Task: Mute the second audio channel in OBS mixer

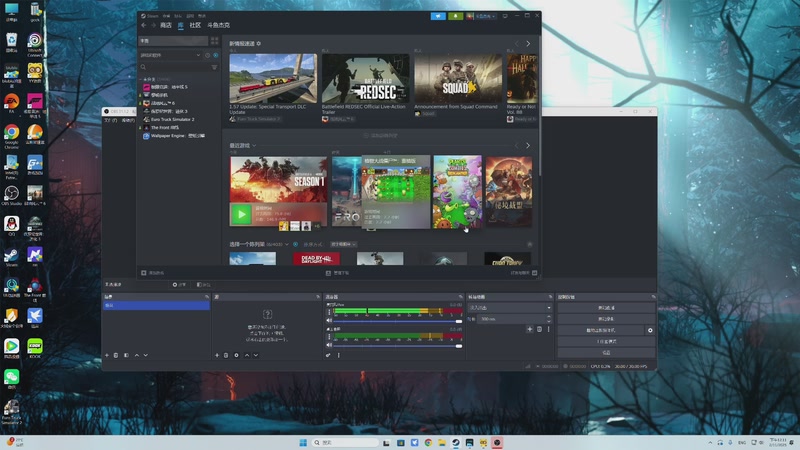Action: [329, 345]
